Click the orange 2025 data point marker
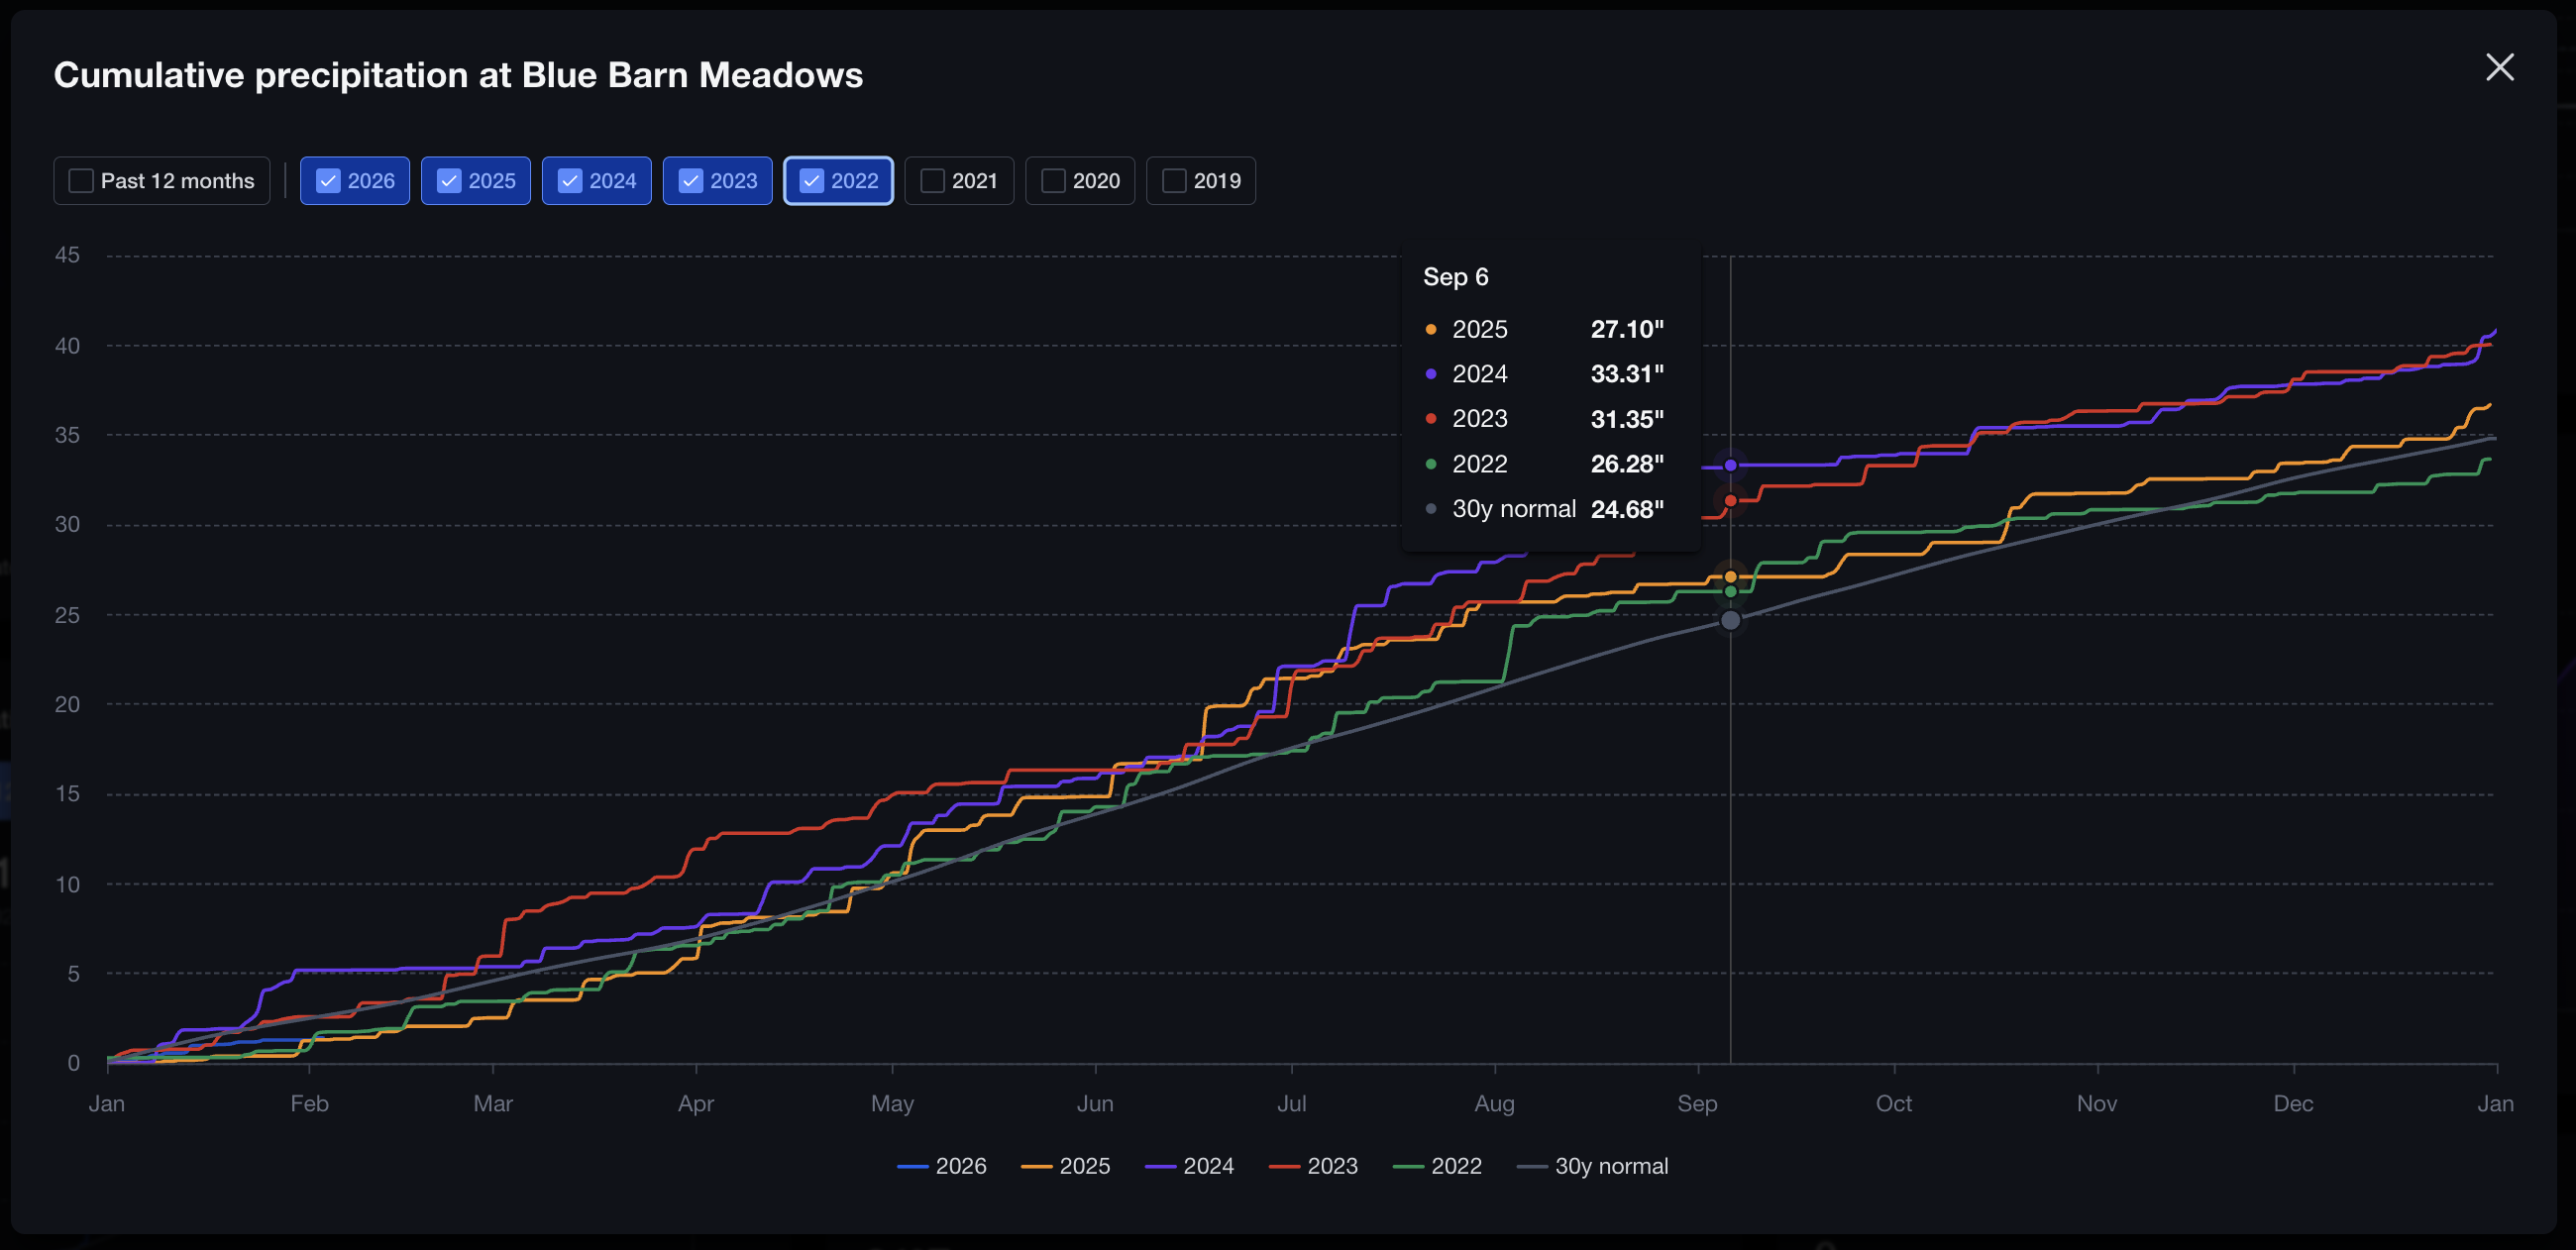The height and width of the screenshot is (1250, 2576). pyautogui.click(x=1730, y=577)
